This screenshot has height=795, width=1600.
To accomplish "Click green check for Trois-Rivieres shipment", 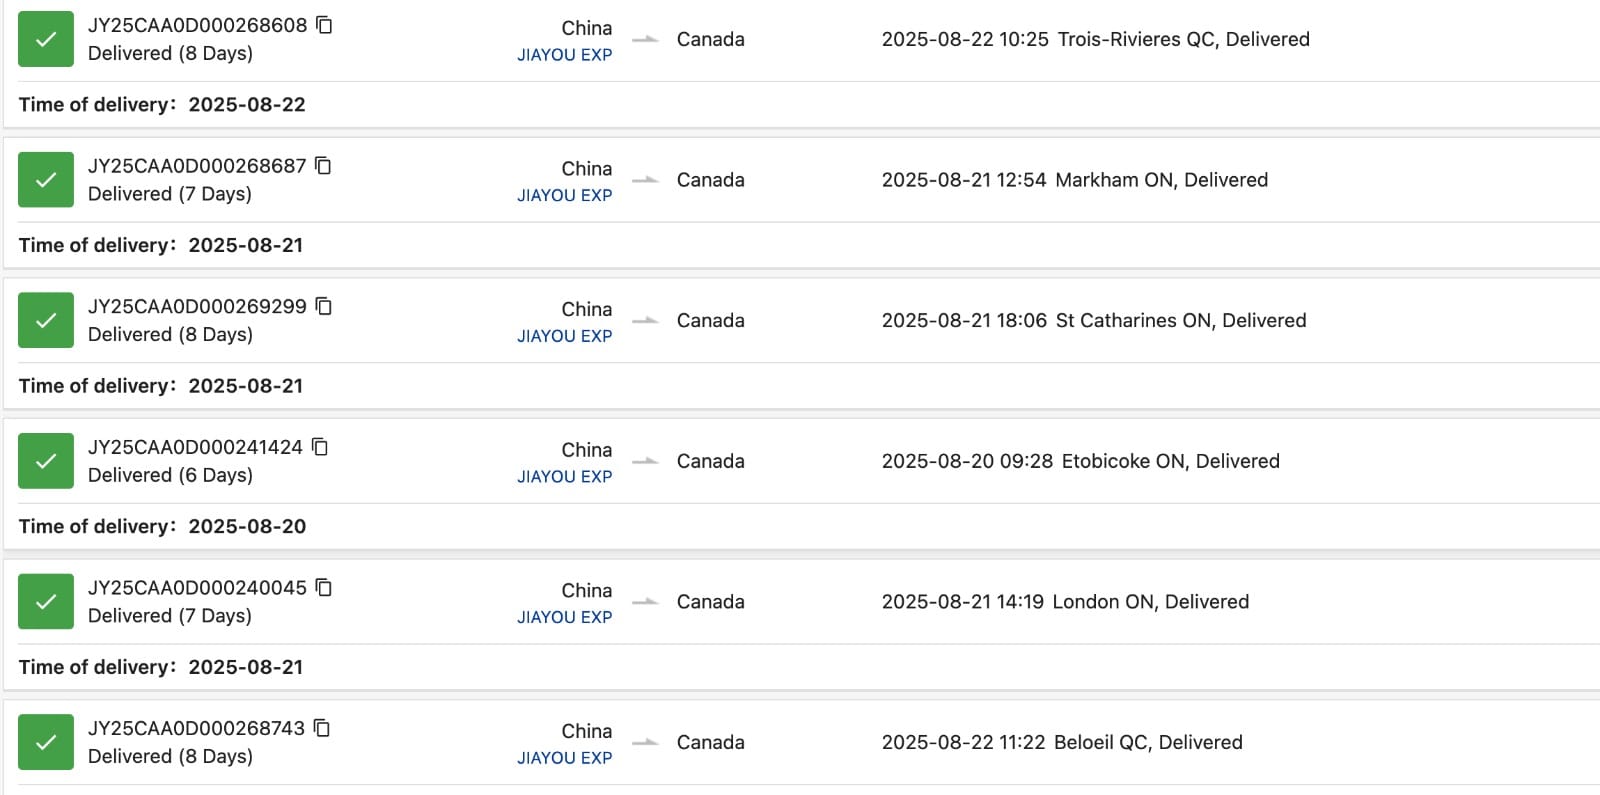I will pyautogui.click(x=46, y=39).
